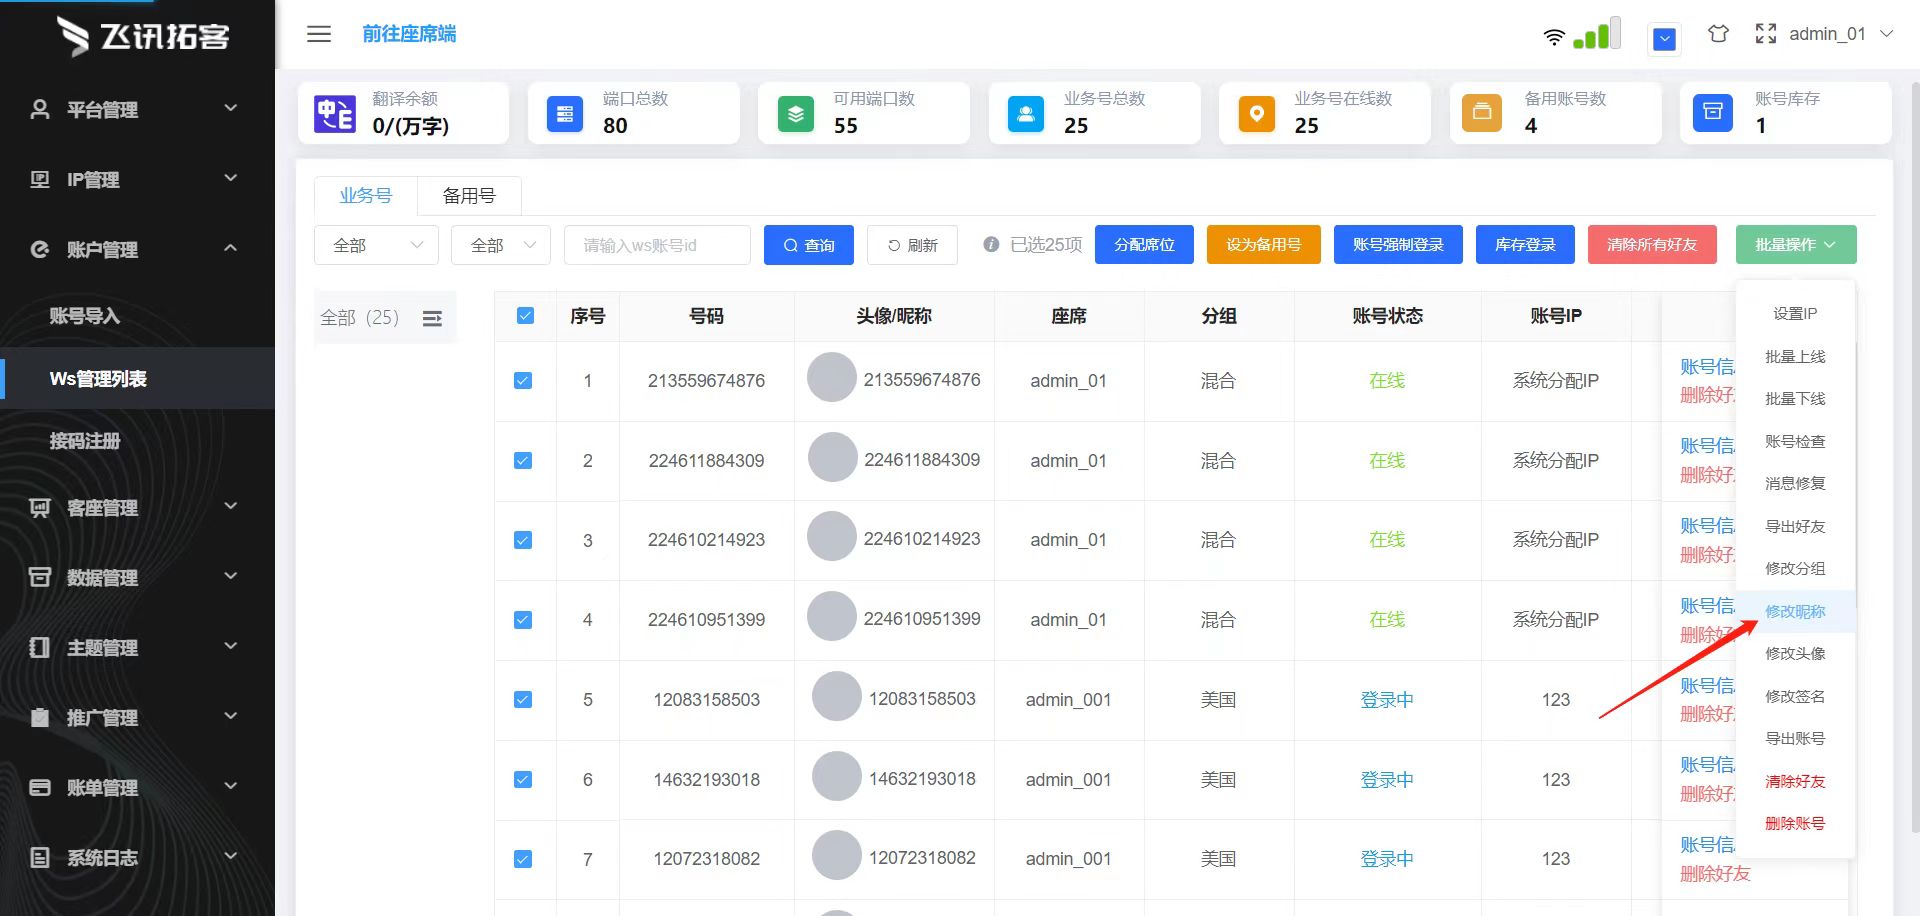
Task: Uncheck row 4 checkbox for 224610951399
Action: click(x=523, y=620)
